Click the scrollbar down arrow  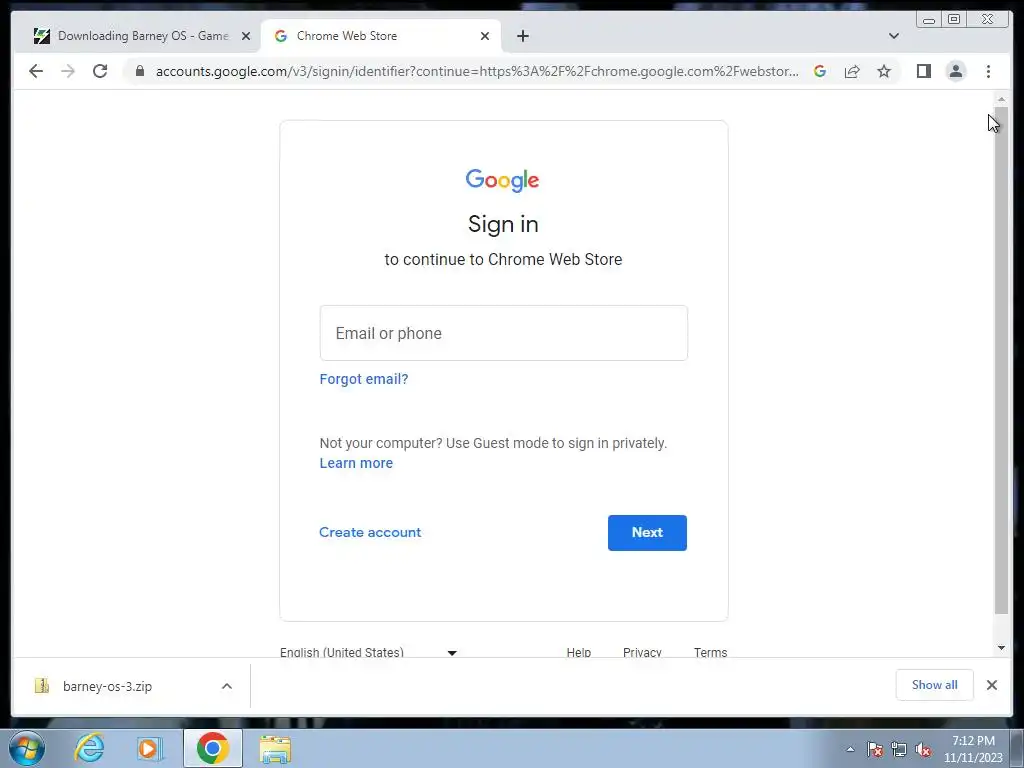tap(1001, 648)
